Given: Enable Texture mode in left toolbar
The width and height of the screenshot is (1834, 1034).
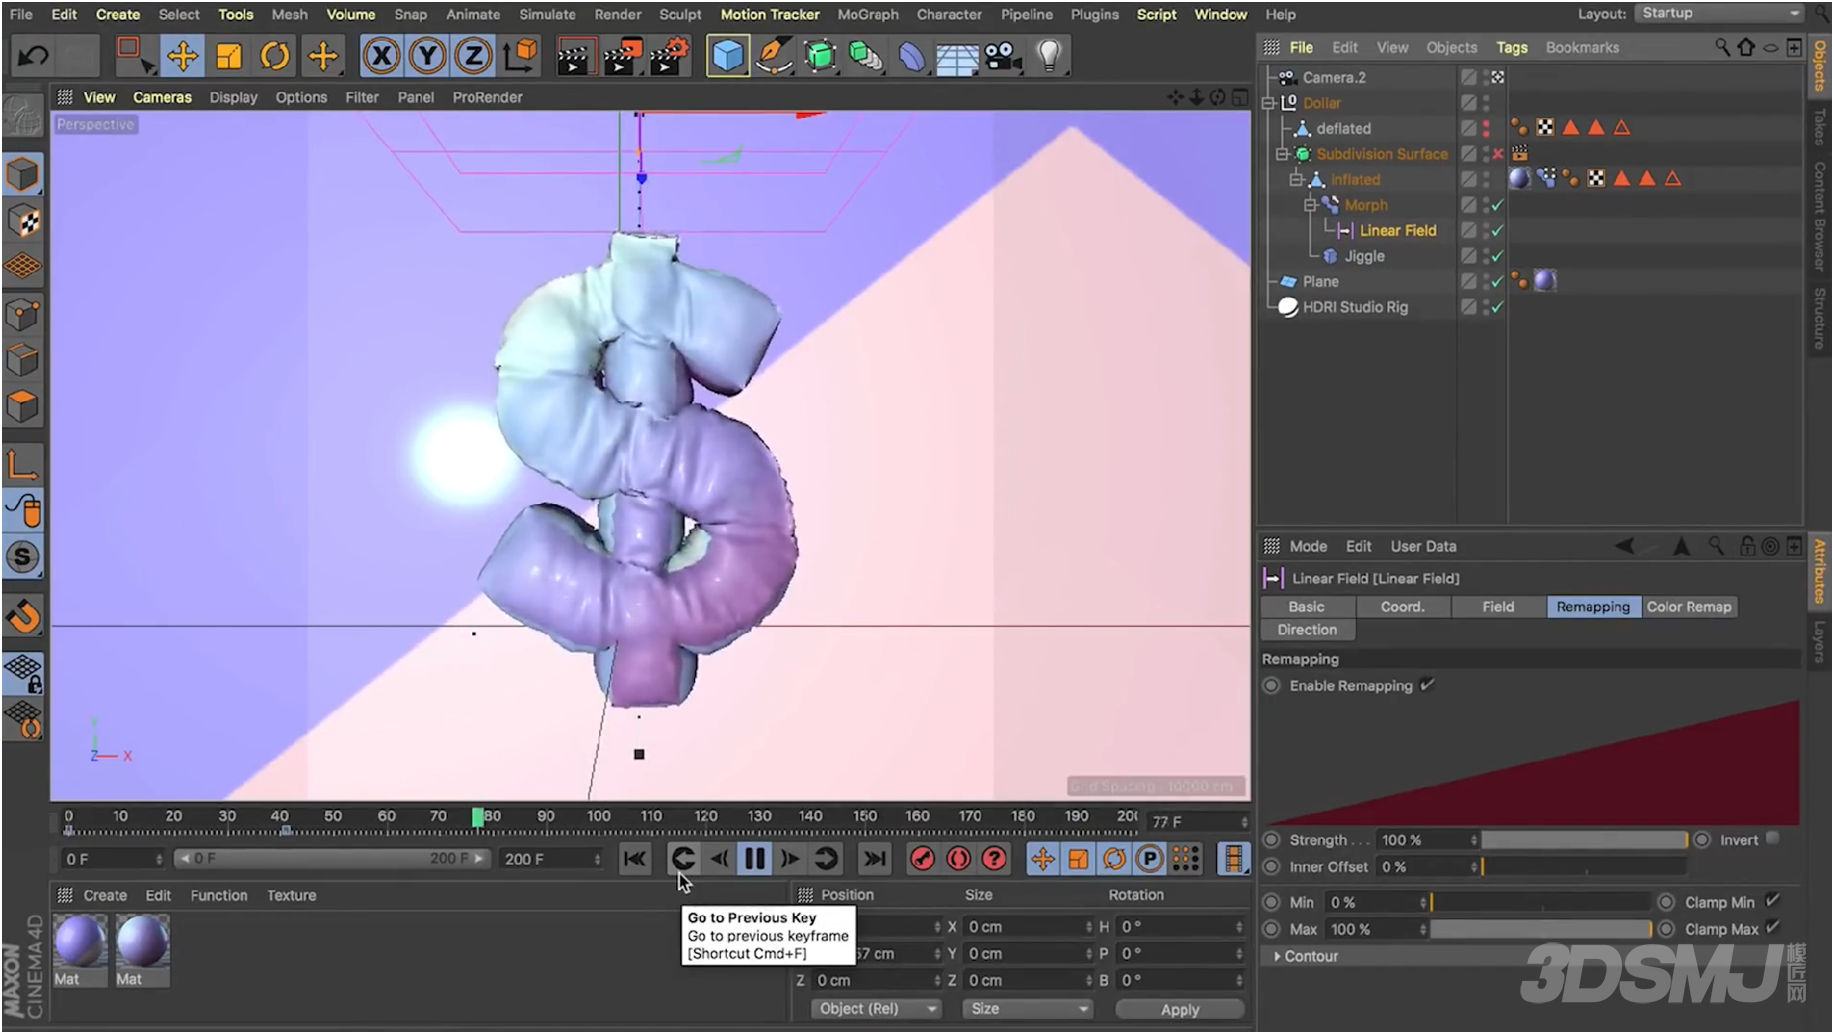Looking at the screenshot, I should pyautogui.click(x=22, y=221).
